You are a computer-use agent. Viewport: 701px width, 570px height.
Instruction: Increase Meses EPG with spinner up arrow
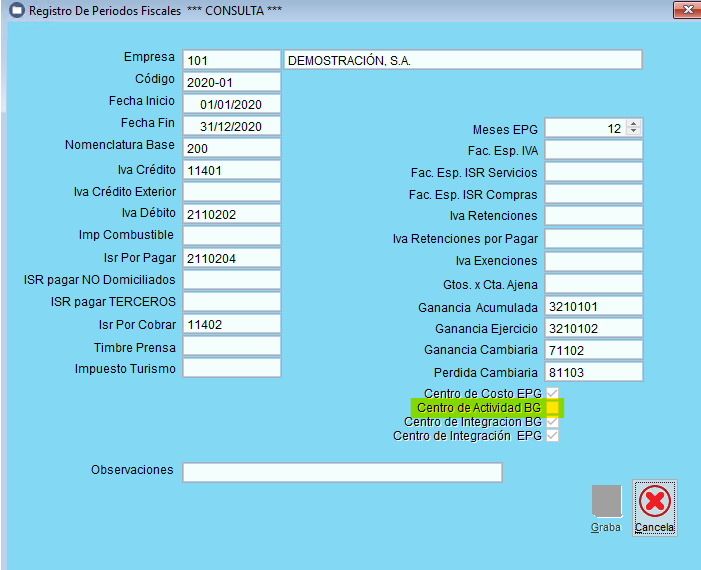[x=634, y=124]
